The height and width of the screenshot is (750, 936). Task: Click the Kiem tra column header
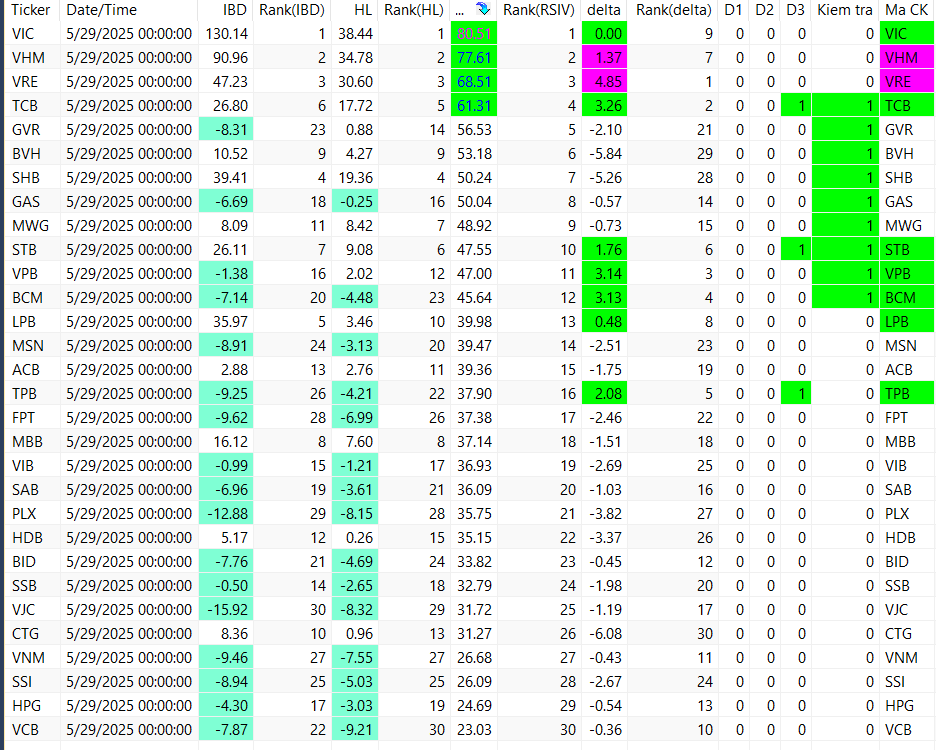pos(845,10)
